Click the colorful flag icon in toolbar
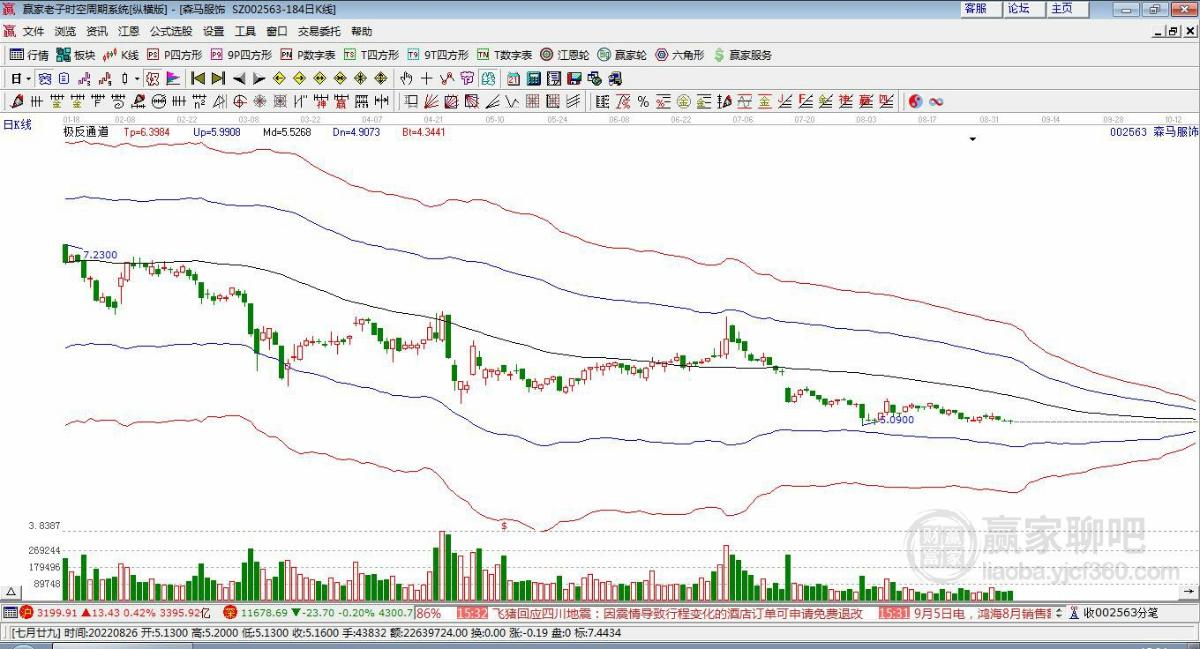 (x=172, y=78)
